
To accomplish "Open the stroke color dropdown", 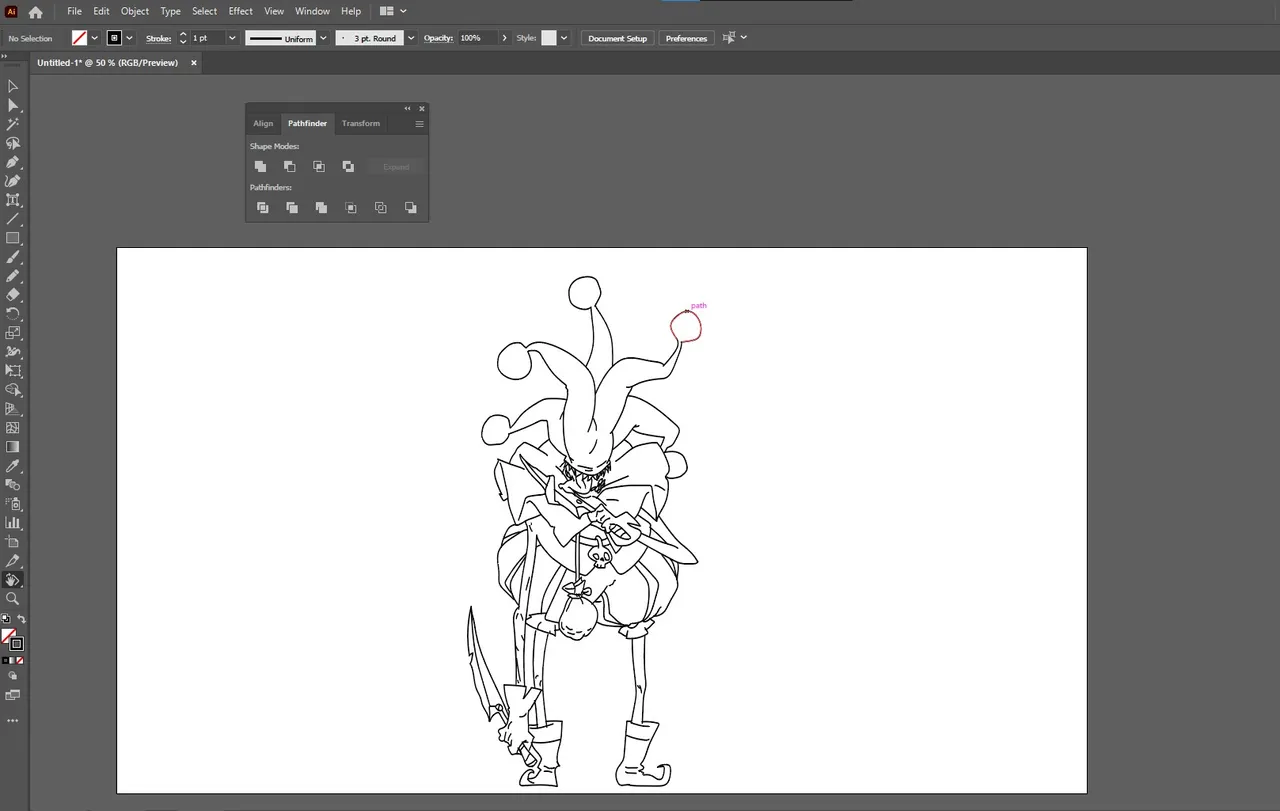I will pyautogui.click(x=129, y=38).
